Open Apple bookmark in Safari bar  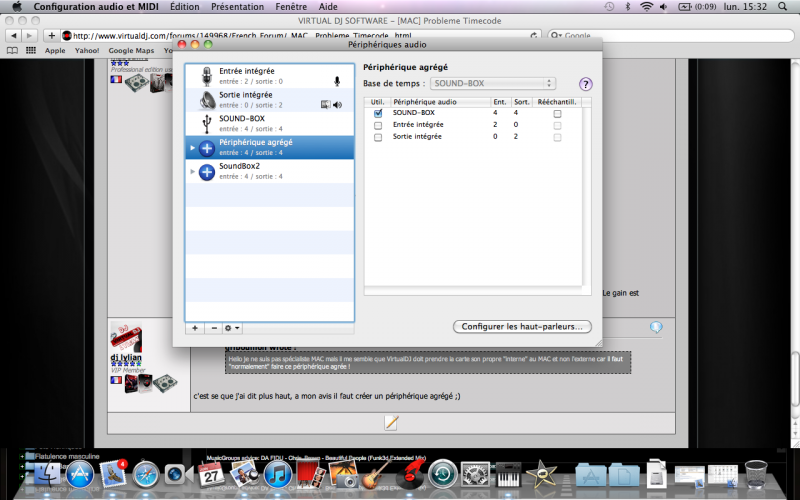(55, 51)
